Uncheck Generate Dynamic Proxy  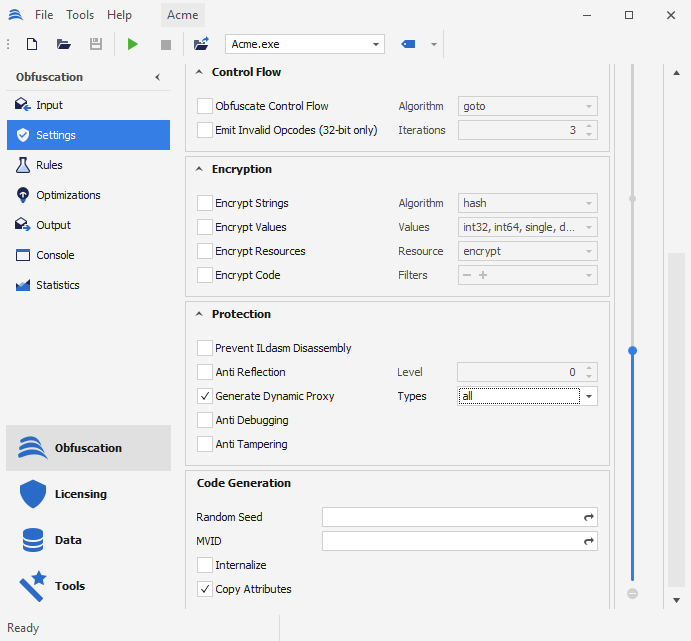click(x=205, y=396)
